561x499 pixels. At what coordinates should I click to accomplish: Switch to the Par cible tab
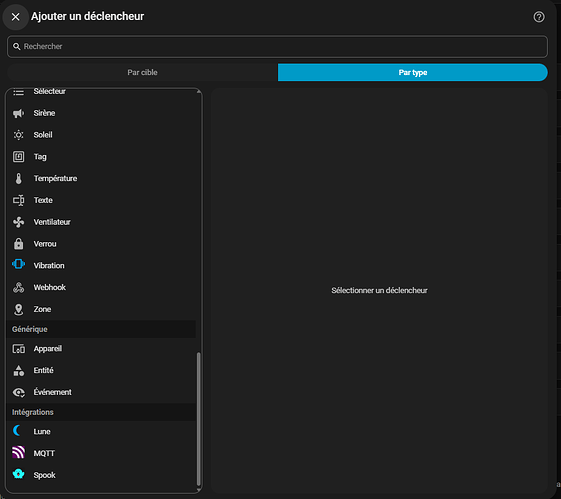click(x=142, y=72)
